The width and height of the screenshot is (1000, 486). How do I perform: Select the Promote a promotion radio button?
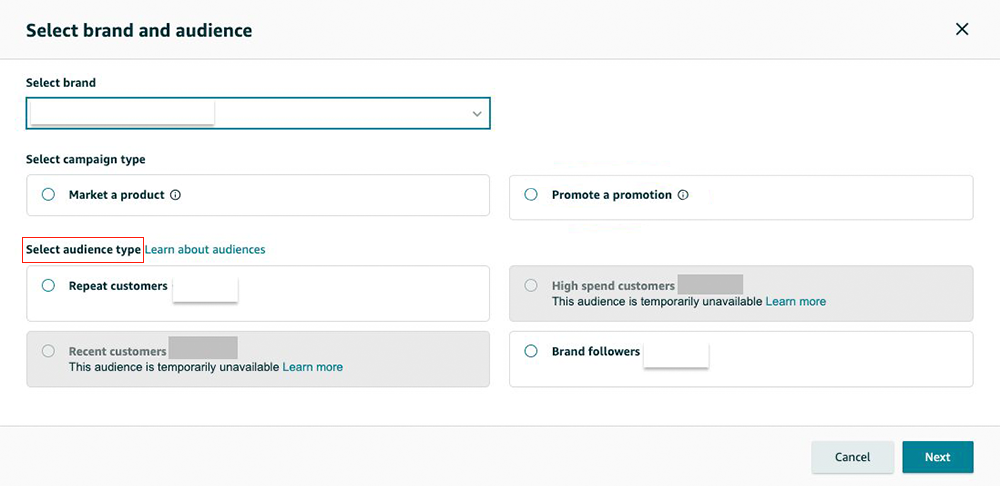[x=531, y=195]
